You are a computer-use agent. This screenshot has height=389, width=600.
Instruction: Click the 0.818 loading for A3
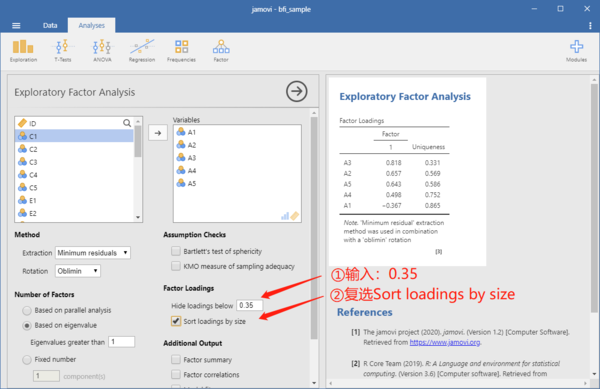[x=393, y=163]
